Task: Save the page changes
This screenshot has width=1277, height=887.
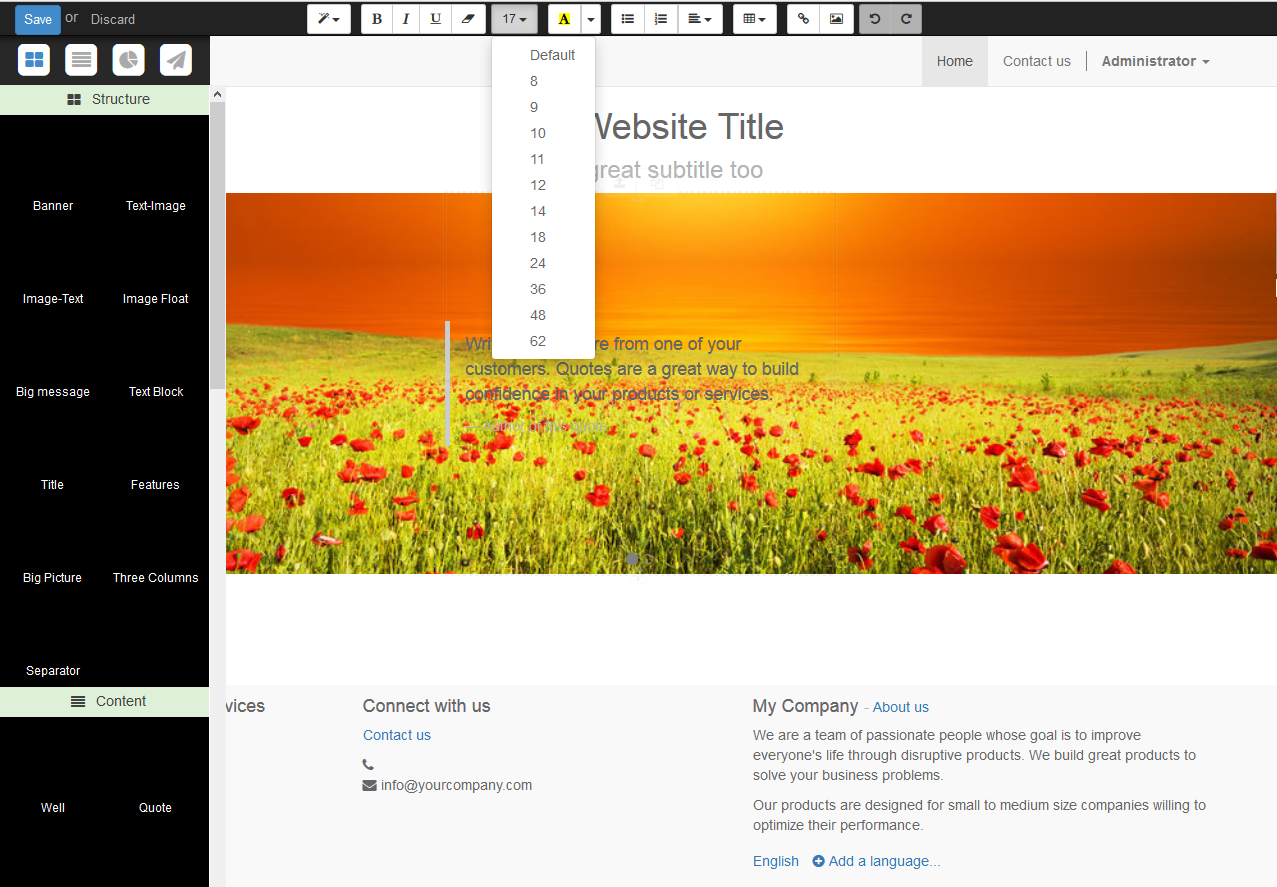Action: [38, 19]
